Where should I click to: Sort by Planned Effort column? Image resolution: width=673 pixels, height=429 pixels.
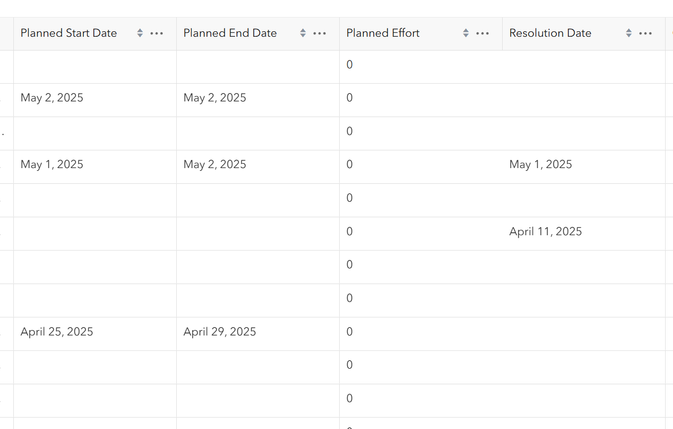[466, 33]
